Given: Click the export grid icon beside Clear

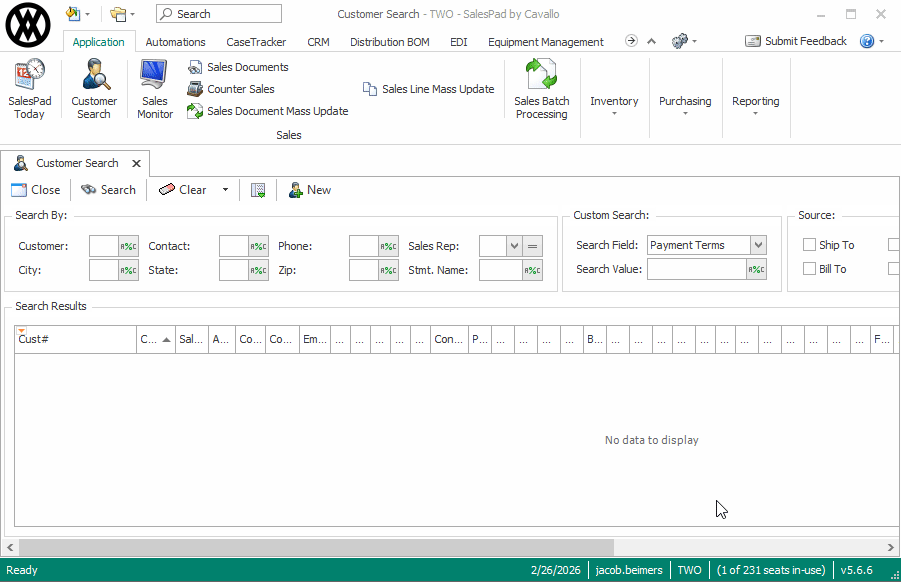Looking at the screenshot, I should (258, 190).
